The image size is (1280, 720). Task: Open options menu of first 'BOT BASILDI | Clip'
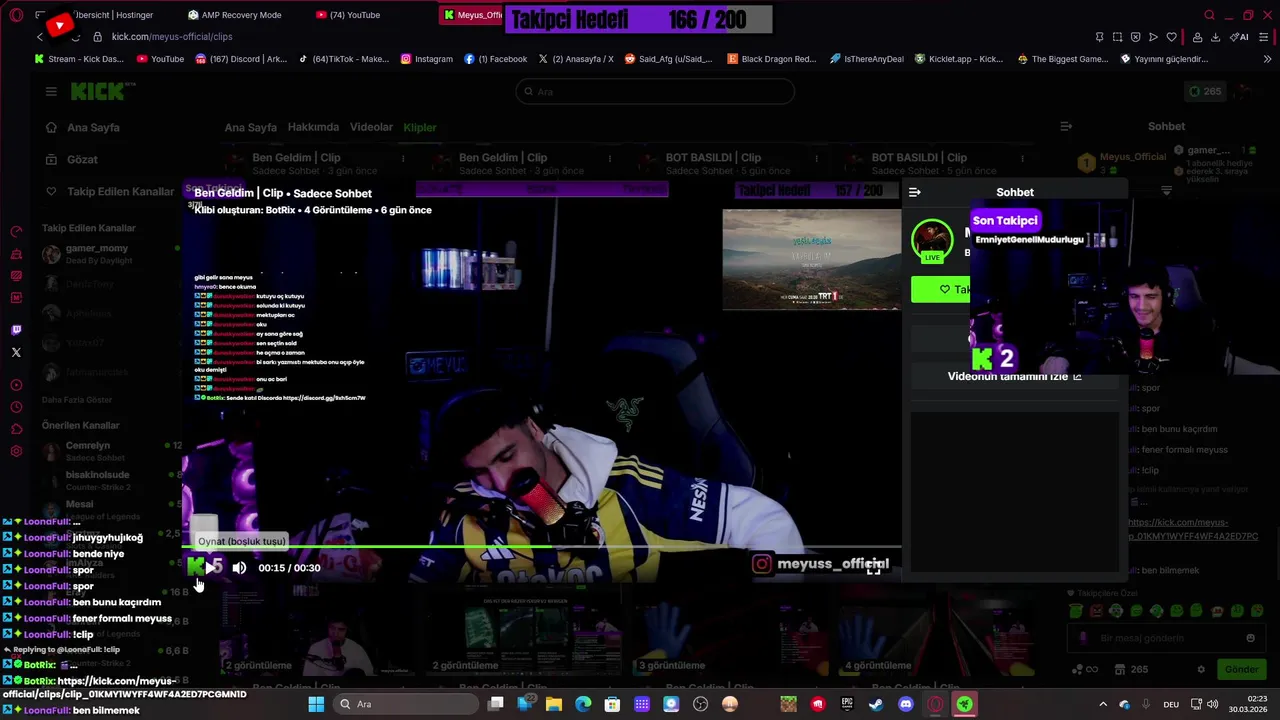click(817, 158)
